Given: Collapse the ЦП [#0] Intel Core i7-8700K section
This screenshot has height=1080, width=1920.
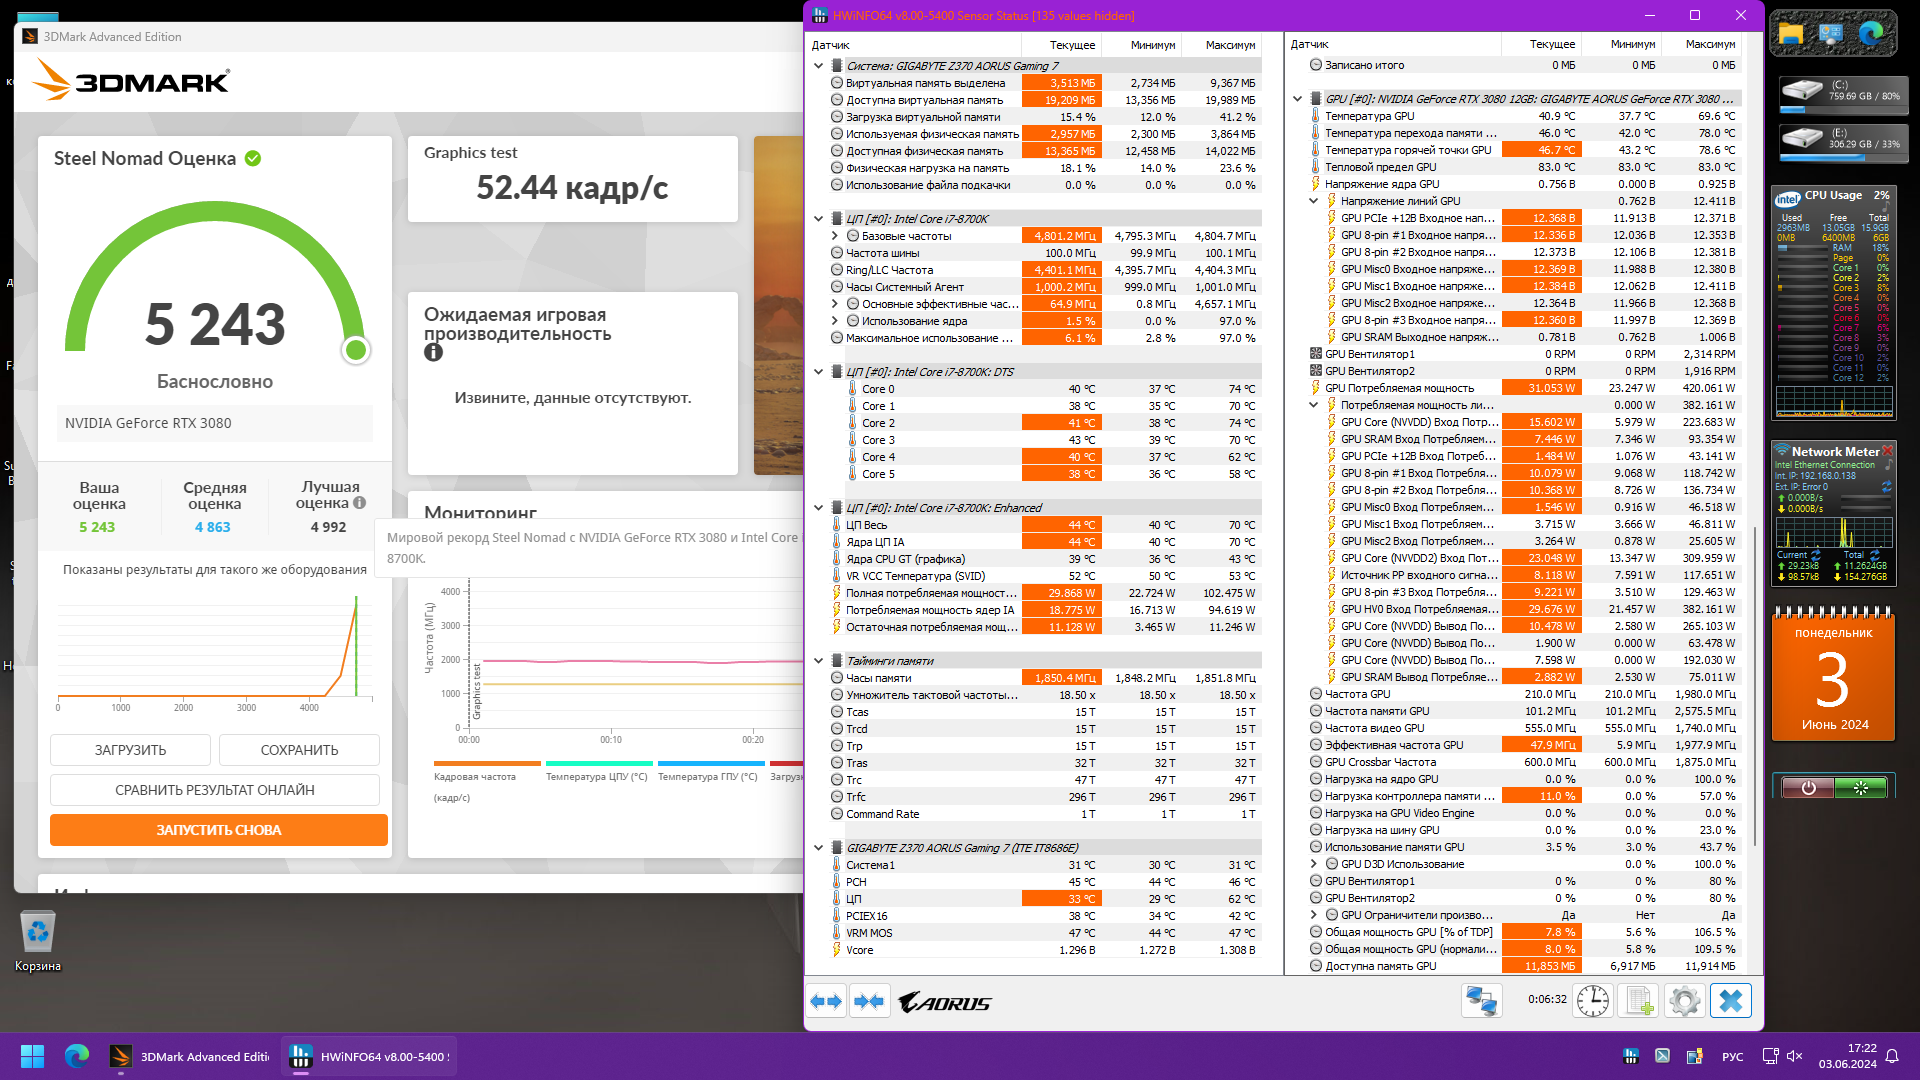Looking at the screenshot, I should pos(819,219).
